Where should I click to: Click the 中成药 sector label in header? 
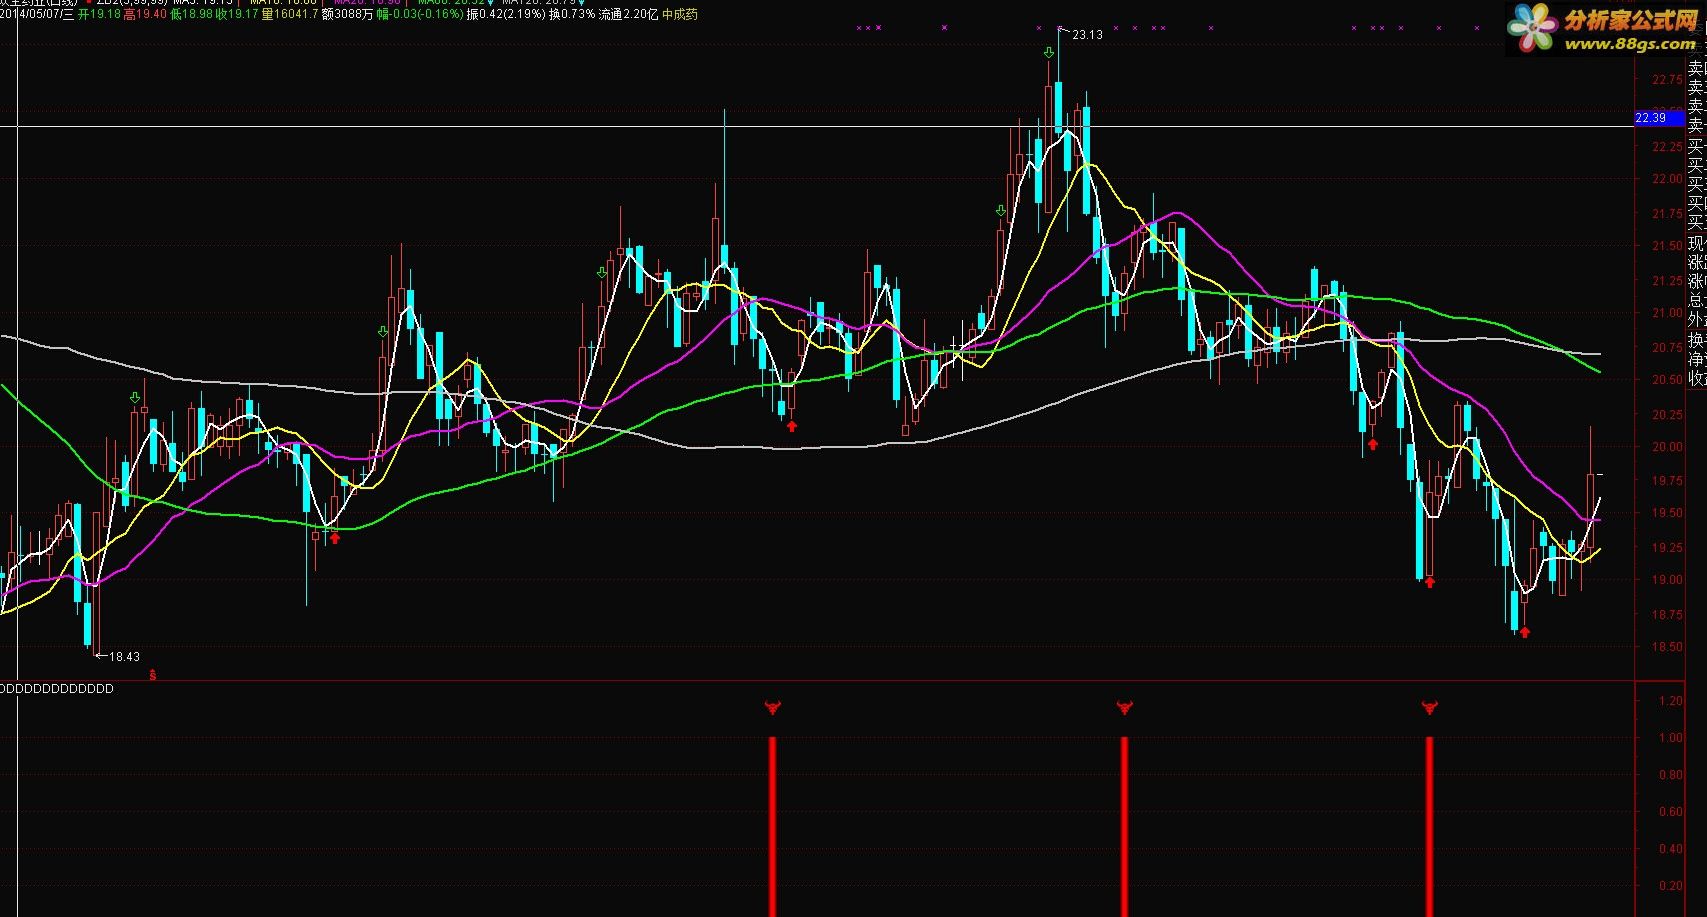680,15
